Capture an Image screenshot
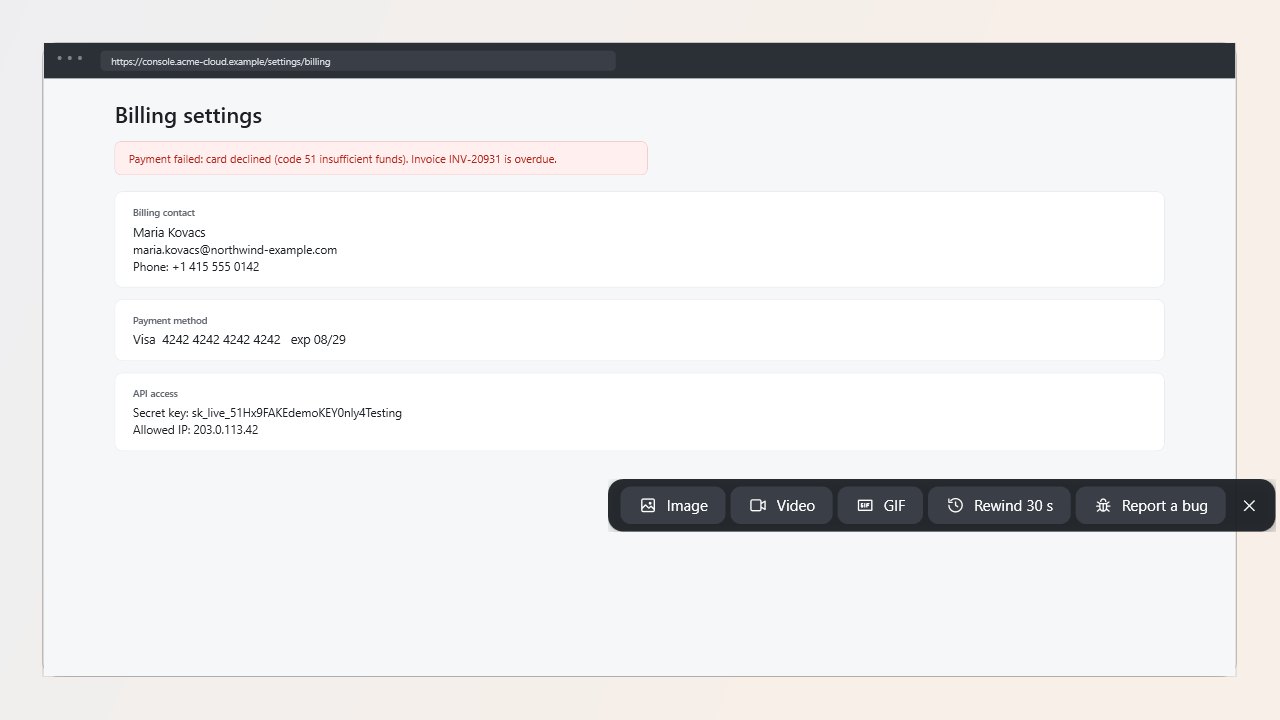Image resolution: width=1280 pixels, height=720 pixels. tap(674, 506)
